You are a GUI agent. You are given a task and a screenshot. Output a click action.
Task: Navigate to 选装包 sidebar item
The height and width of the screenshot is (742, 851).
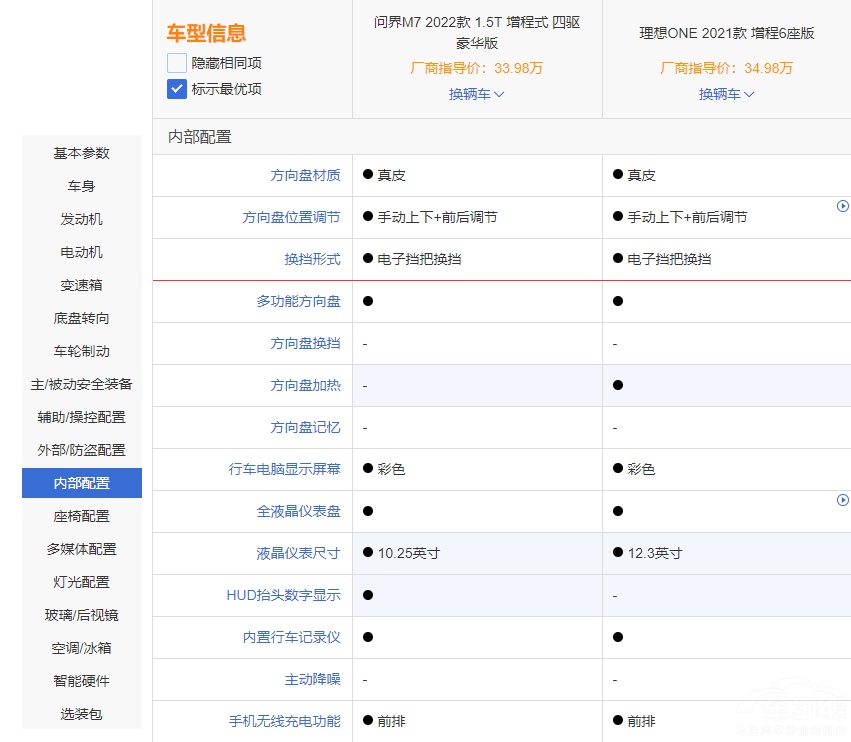(82, 714)
